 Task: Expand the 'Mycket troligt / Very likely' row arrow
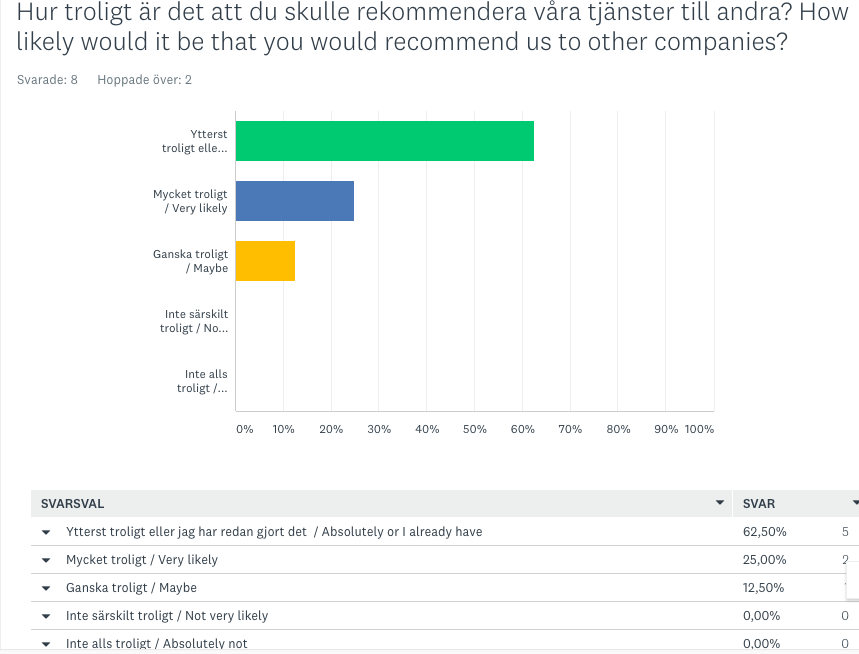46,560
